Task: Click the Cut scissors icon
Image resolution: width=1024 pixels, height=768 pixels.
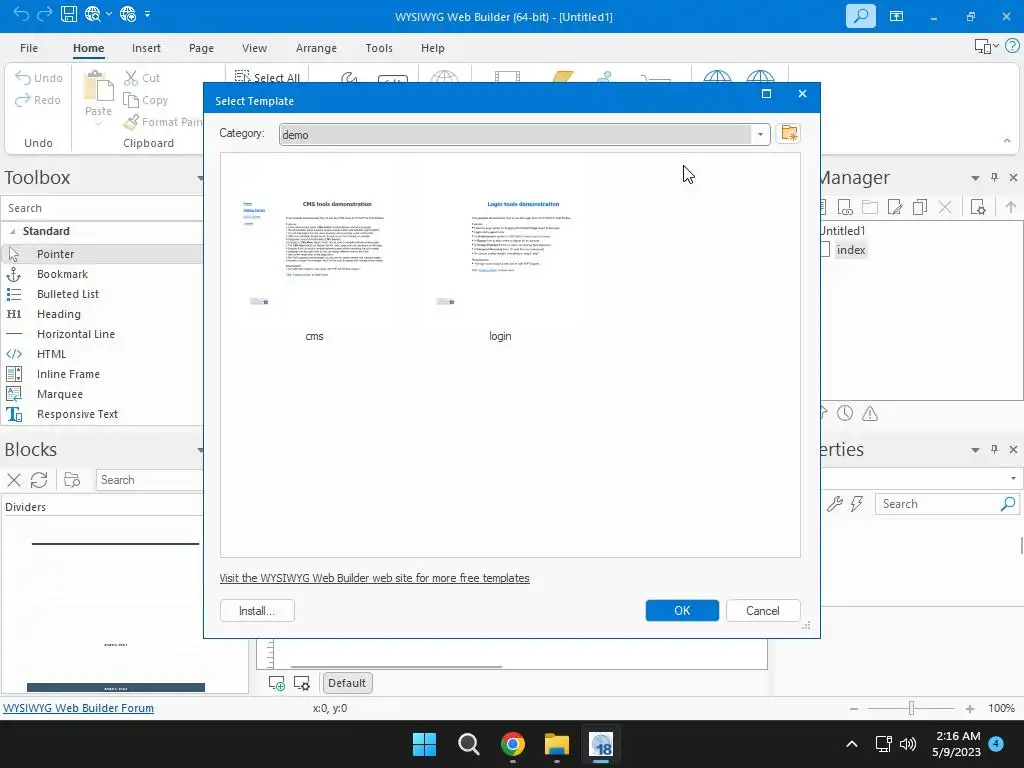Action: coord(131,78)
